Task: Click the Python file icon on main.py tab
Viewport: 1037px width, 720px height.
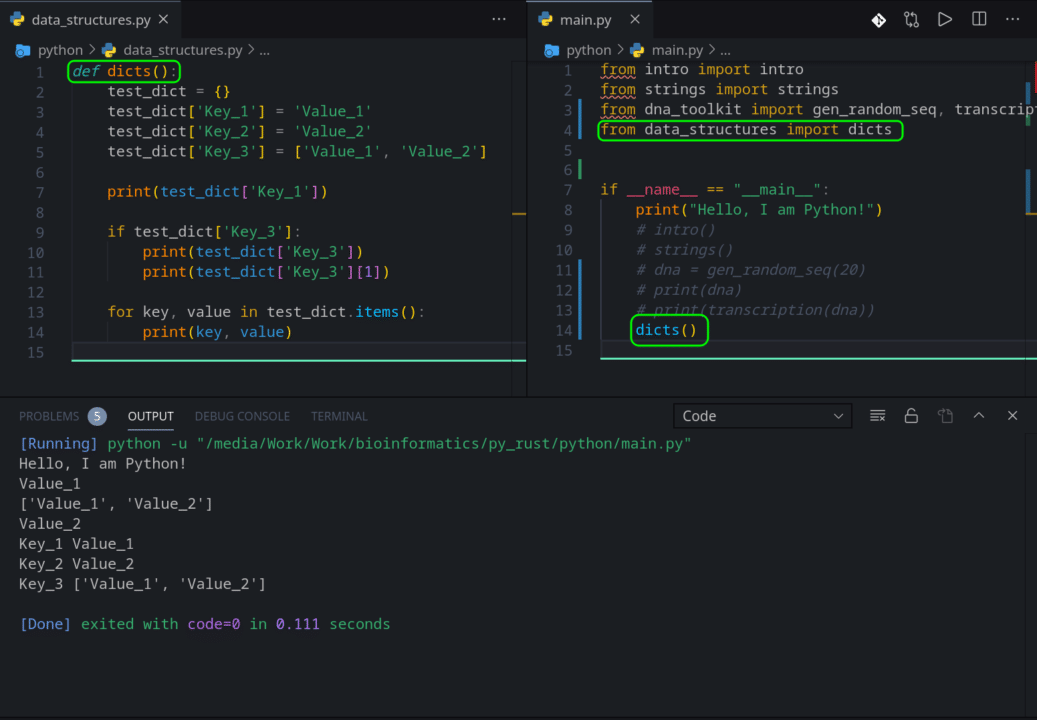Action: [543, 18]
